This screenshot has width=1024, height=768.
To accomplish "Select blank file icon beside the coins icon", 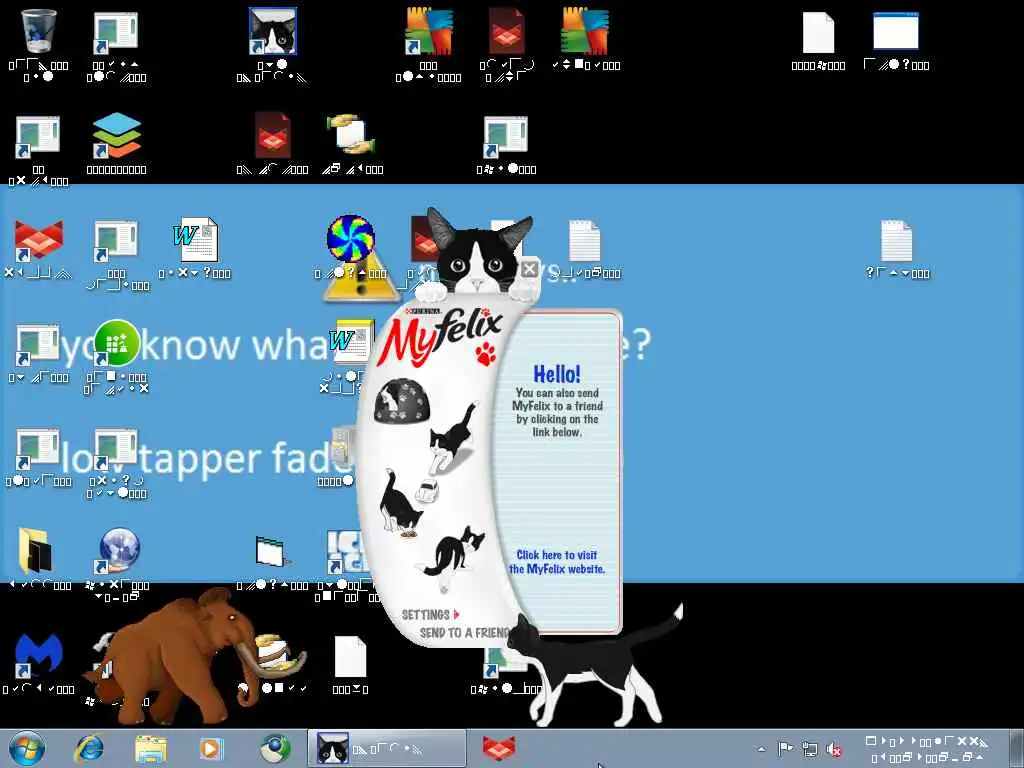I will click(x=351, y=656).
